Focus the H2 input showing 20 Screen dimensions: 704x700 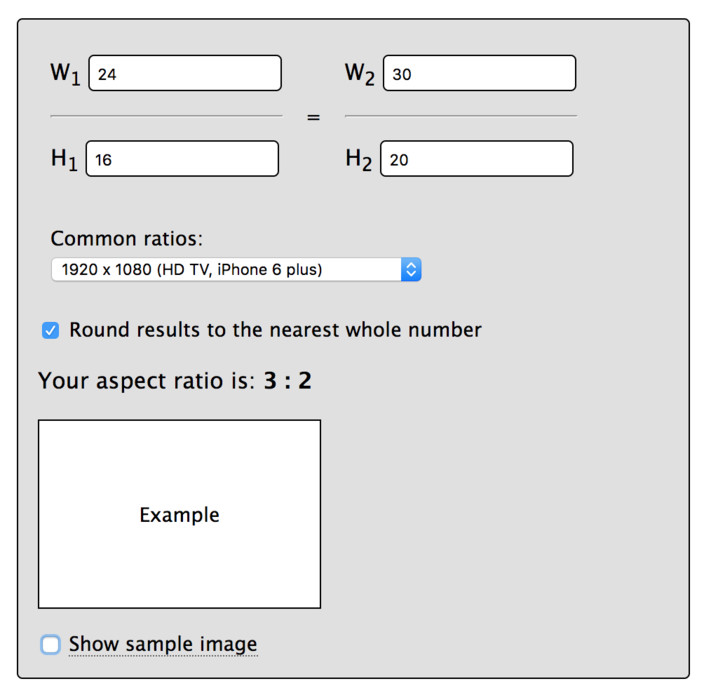(477, 159)
